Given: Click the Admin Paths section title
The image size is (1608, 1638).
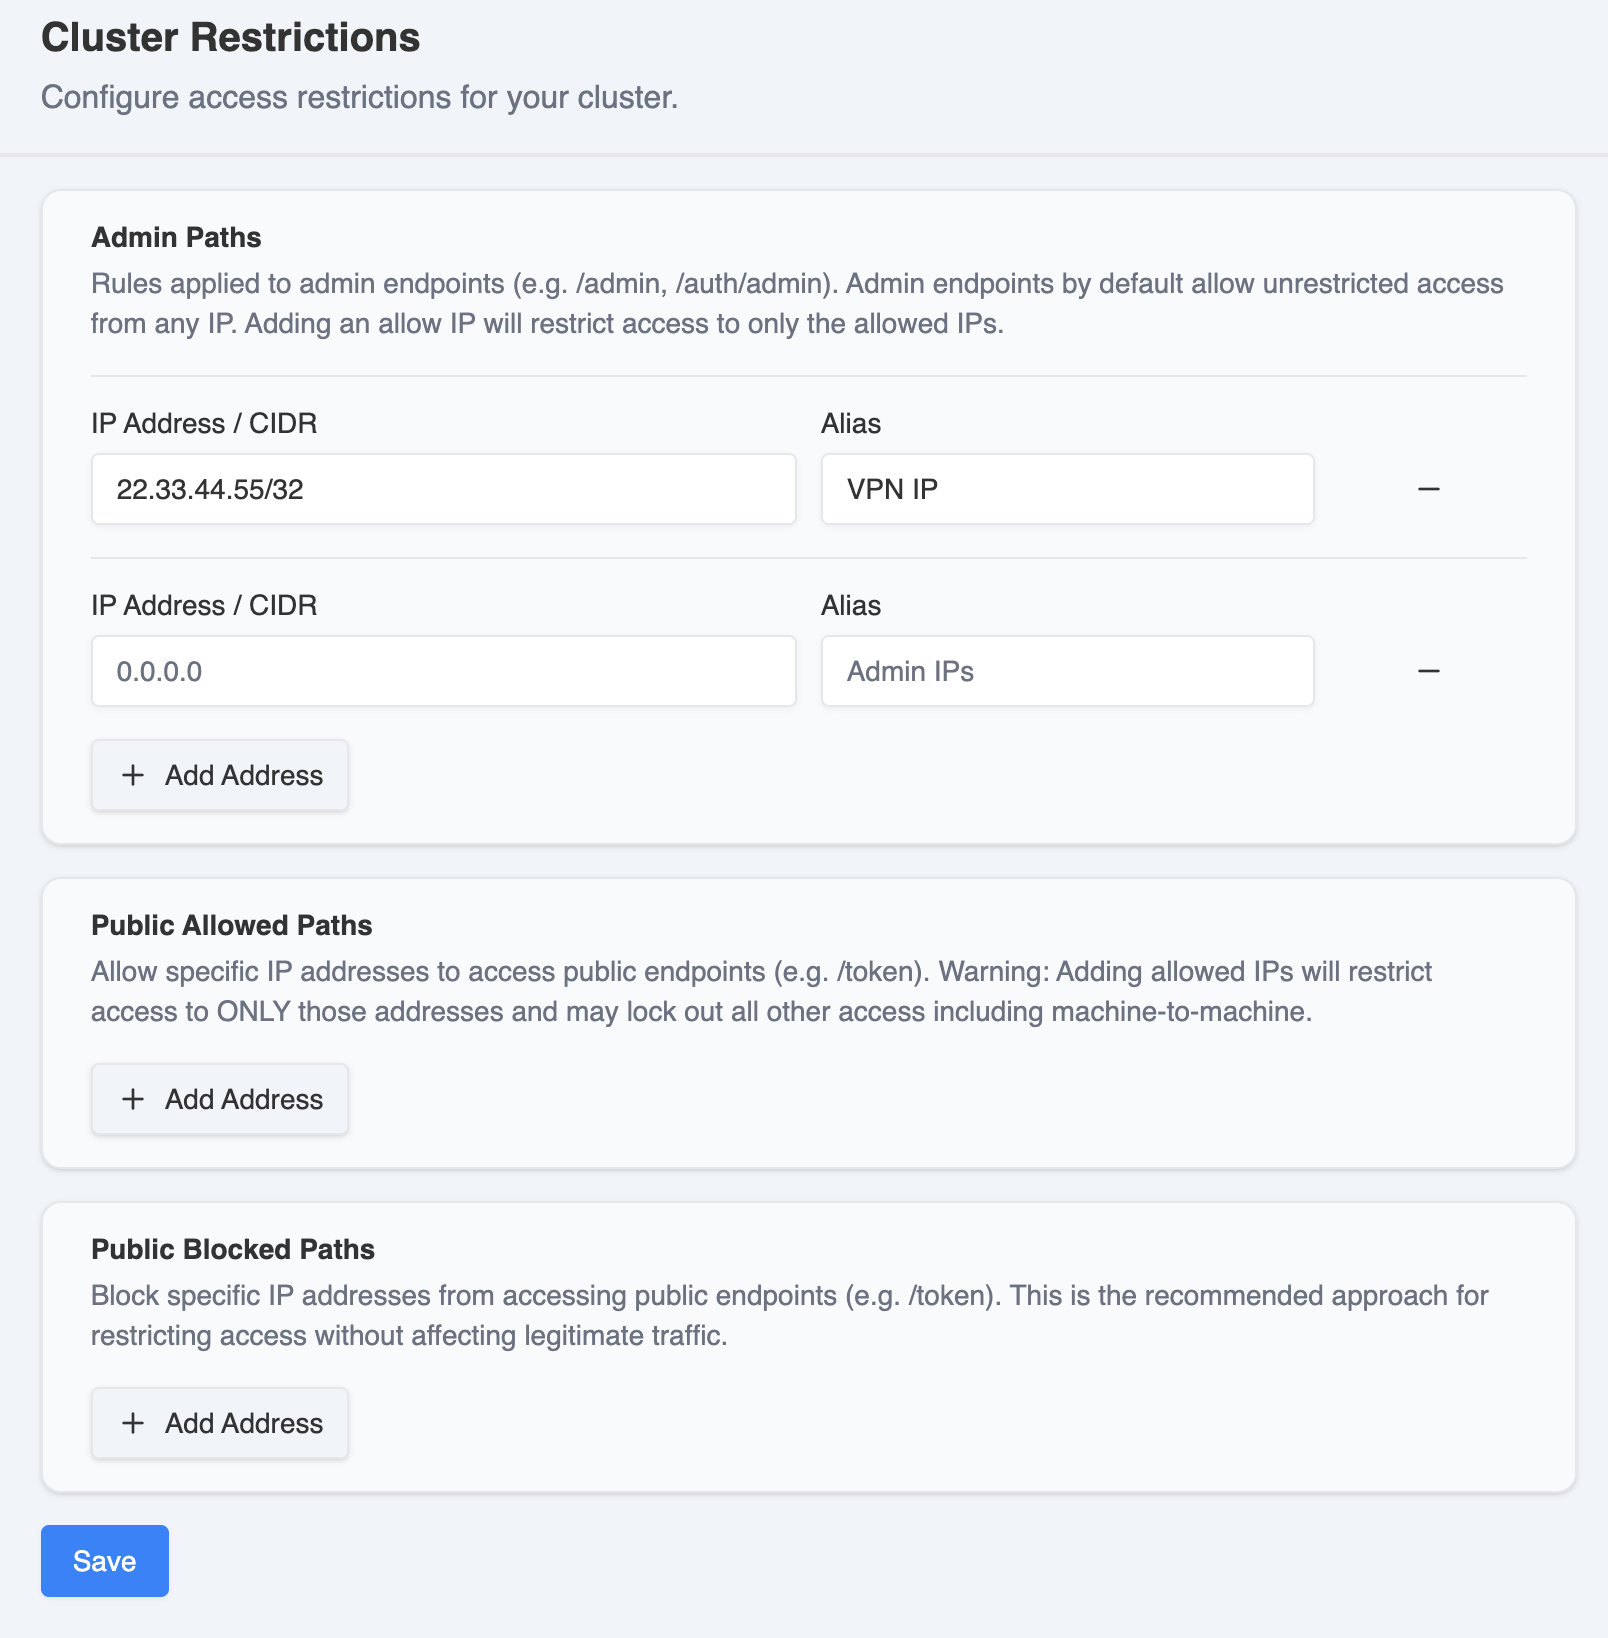Looking at the screenshot, I should click(176, 237).
